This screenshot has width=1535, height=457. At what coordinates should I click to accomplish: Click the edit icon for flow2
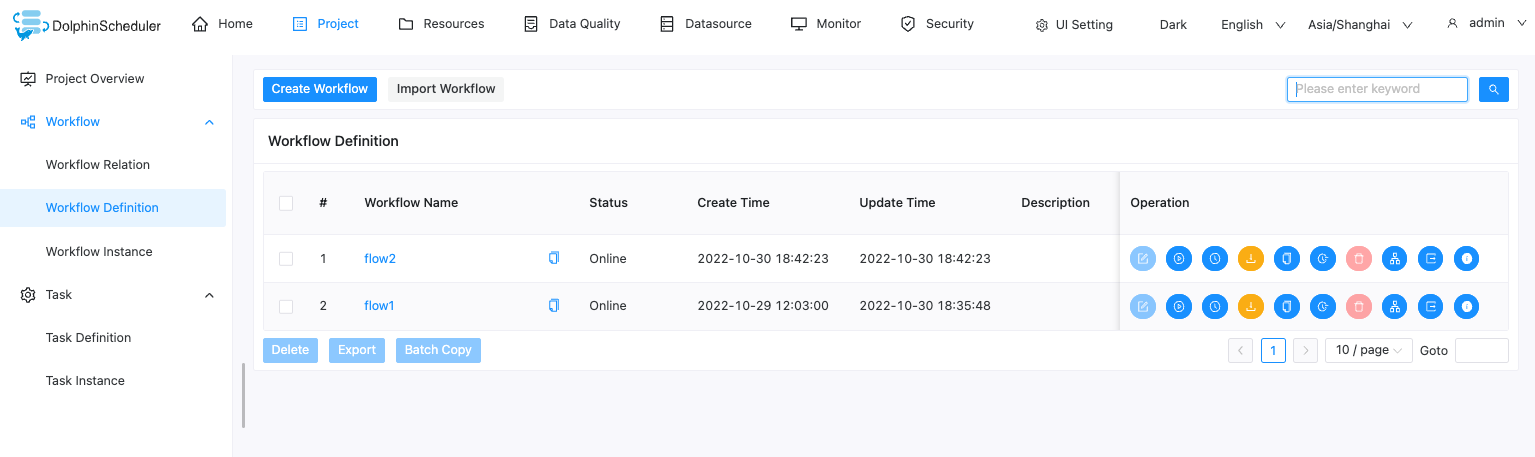point(1143,258)
